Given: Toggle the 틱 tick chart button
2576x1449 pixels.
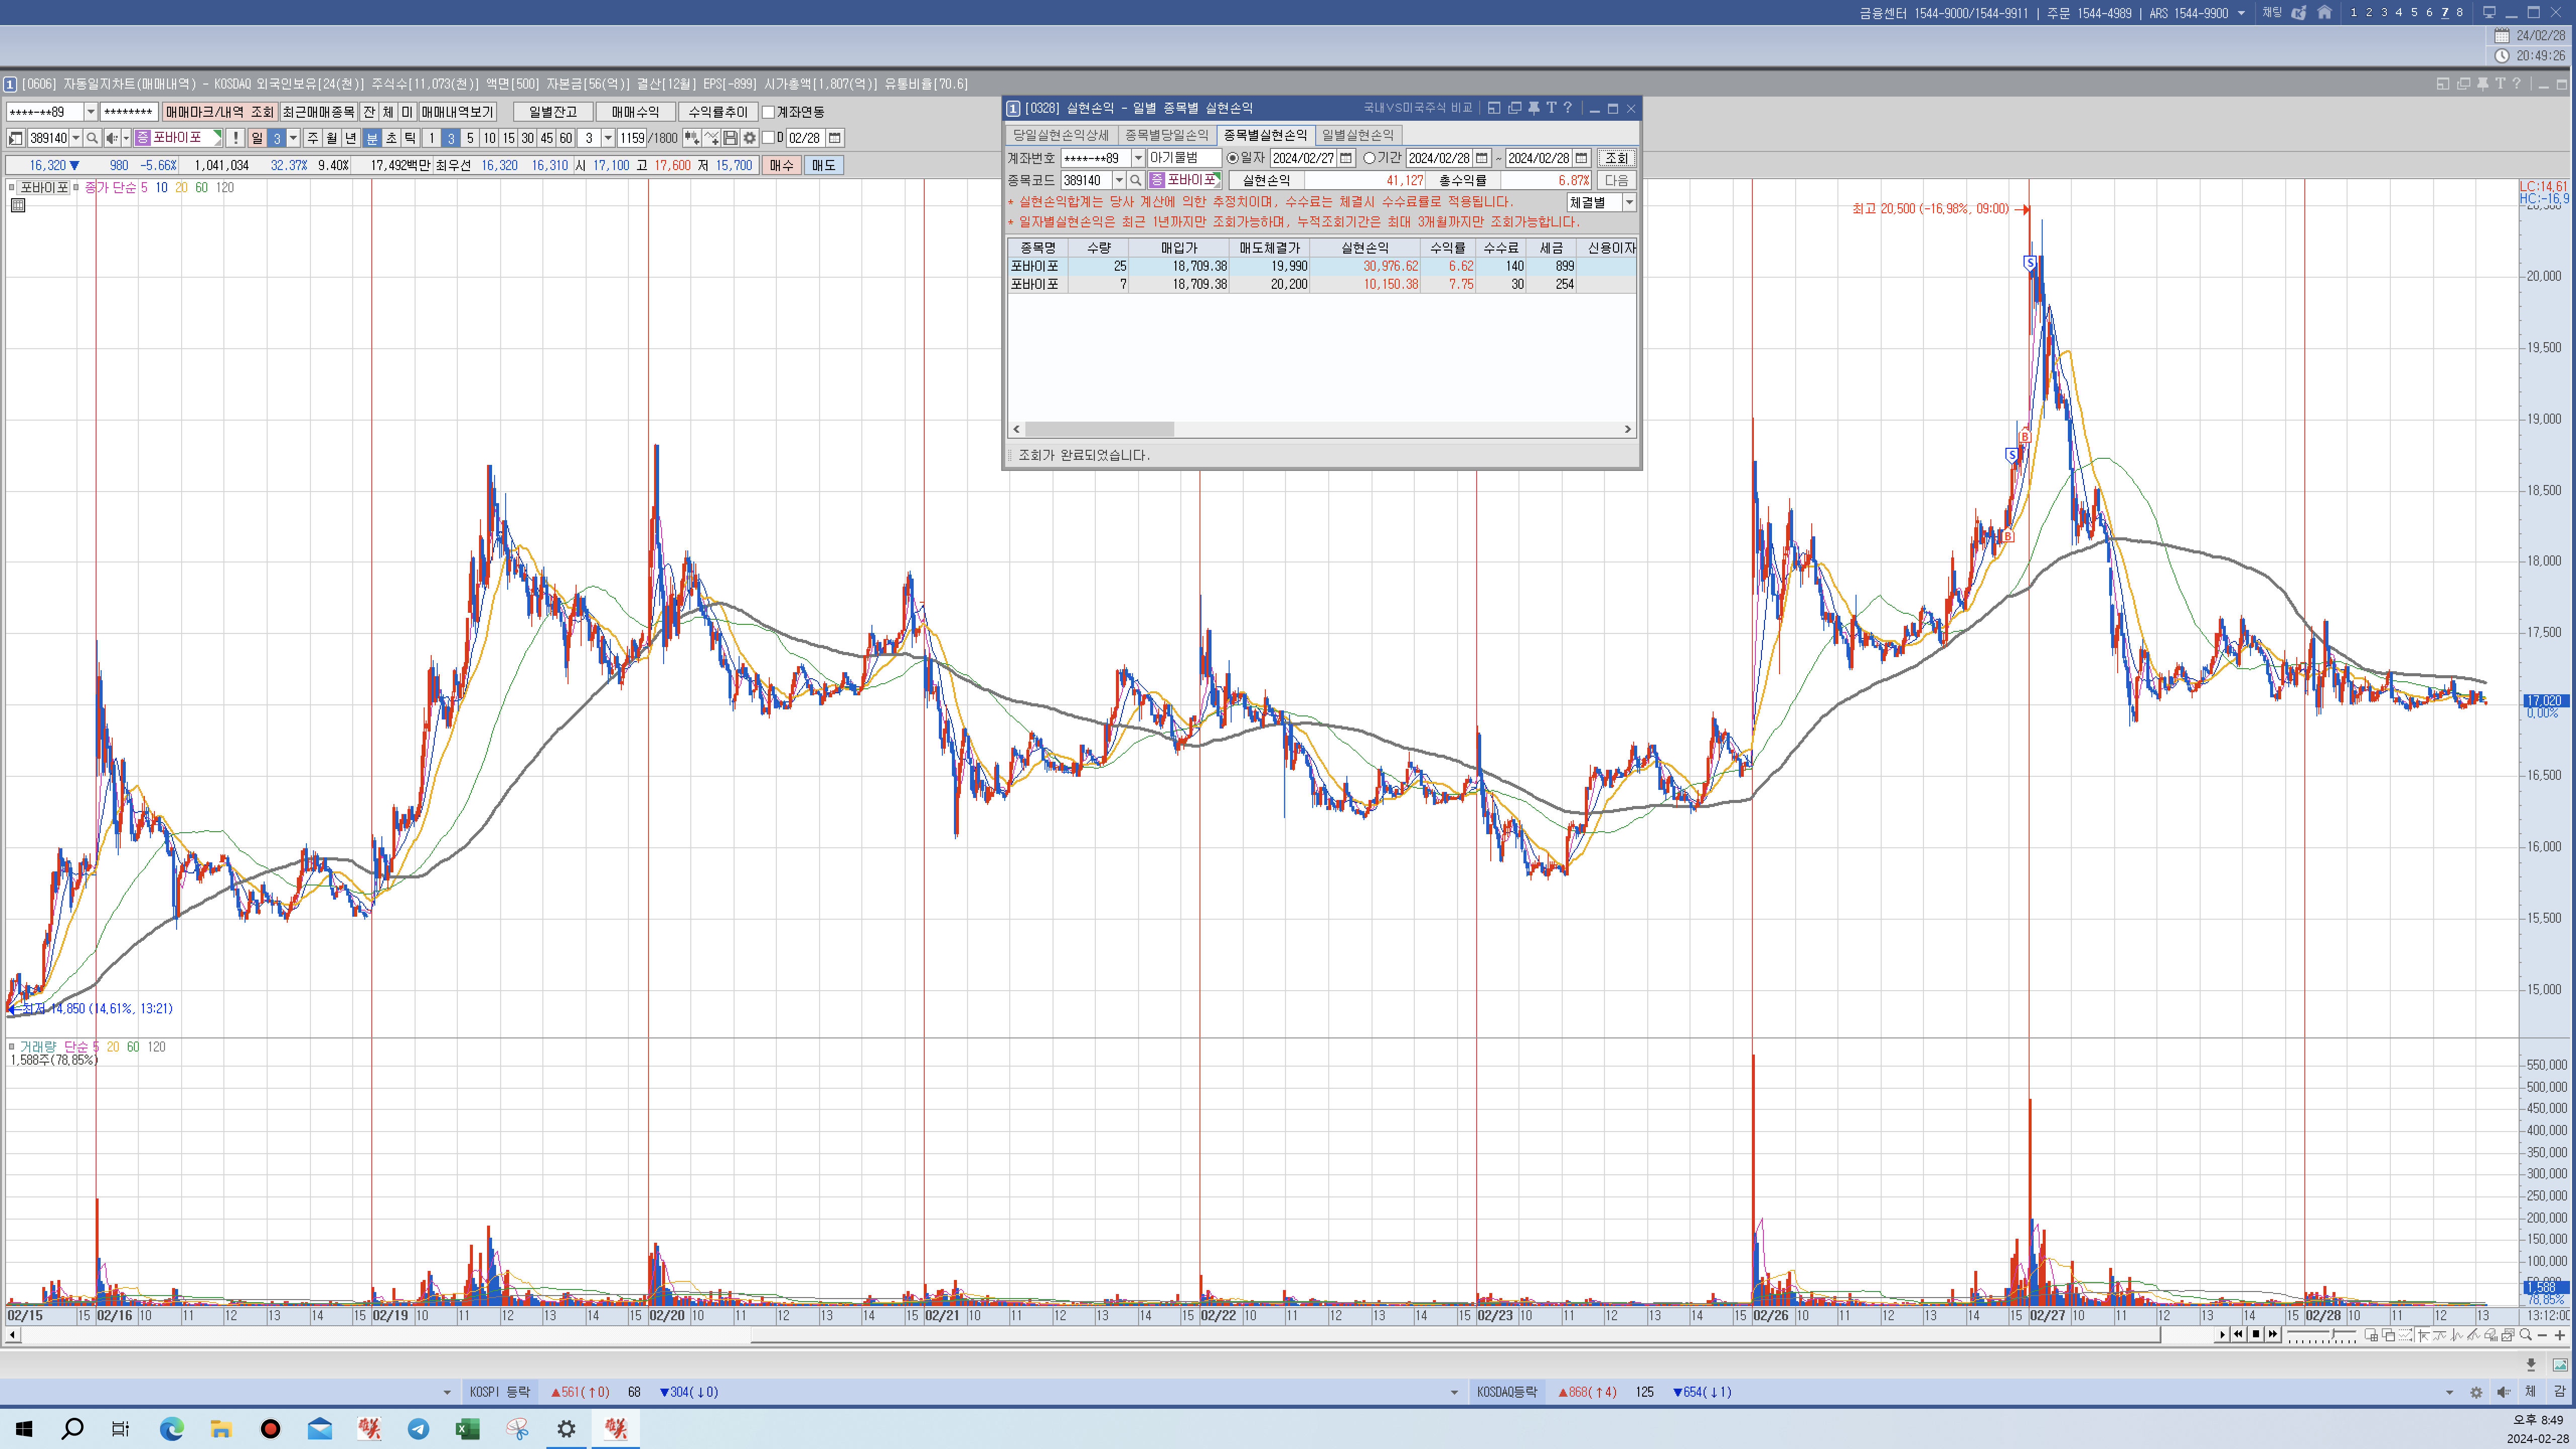Looking at the screenshot, I should pyautogui.click(x=410, y=138).
